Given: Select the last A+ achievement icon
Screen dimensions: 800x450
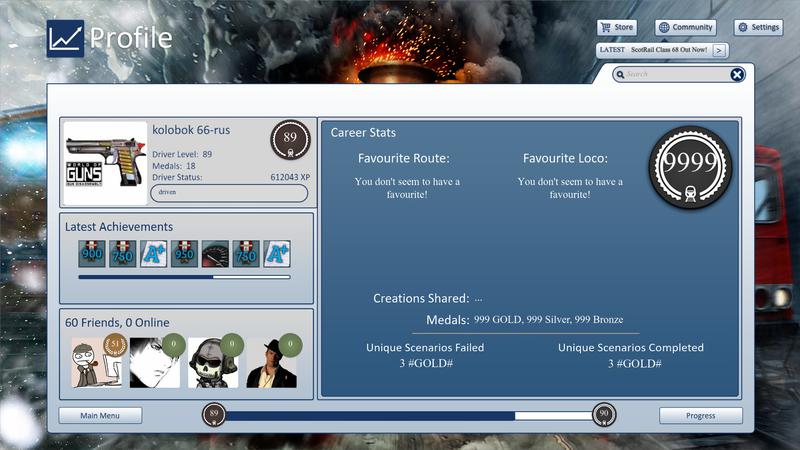Looking at the screenshot, I should coord(277,254).
